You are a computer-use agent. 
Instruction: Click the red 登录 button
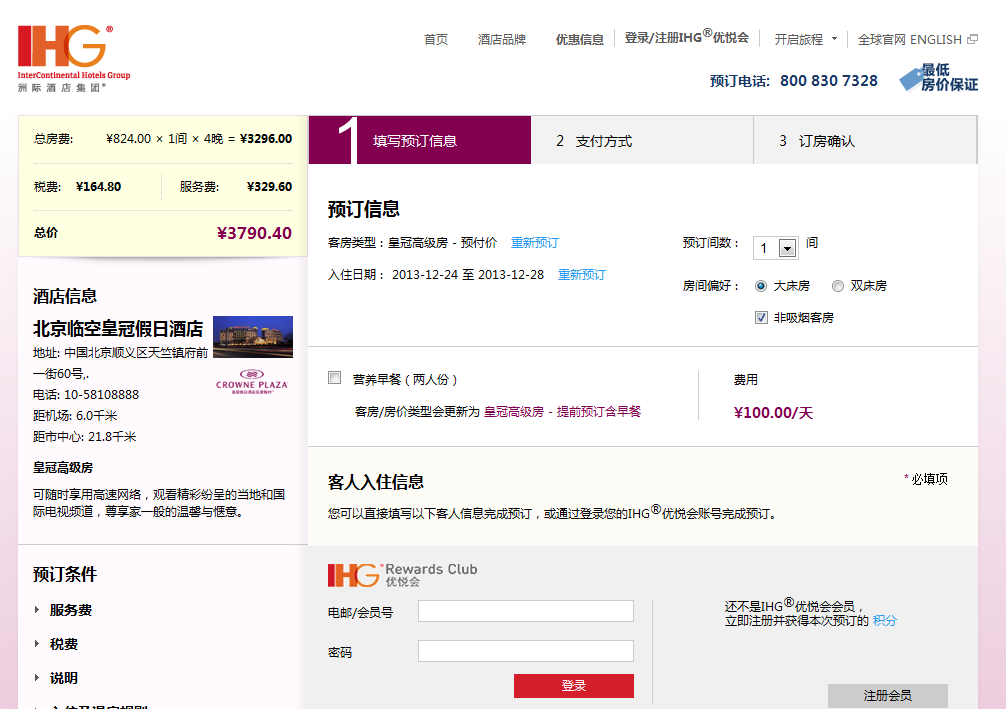point(574,685)
